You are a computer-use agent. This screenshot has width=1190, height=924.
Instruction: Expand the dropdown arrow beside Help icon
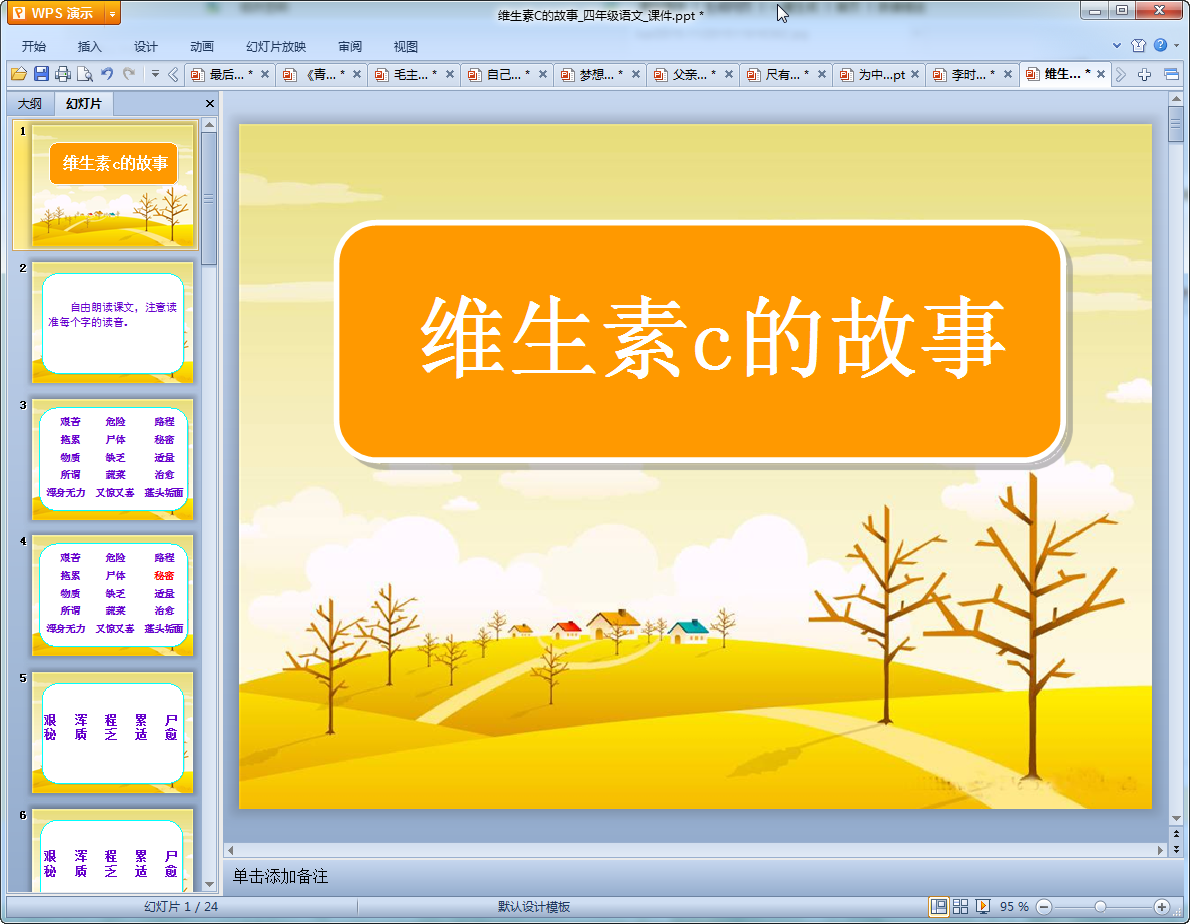1176,46
